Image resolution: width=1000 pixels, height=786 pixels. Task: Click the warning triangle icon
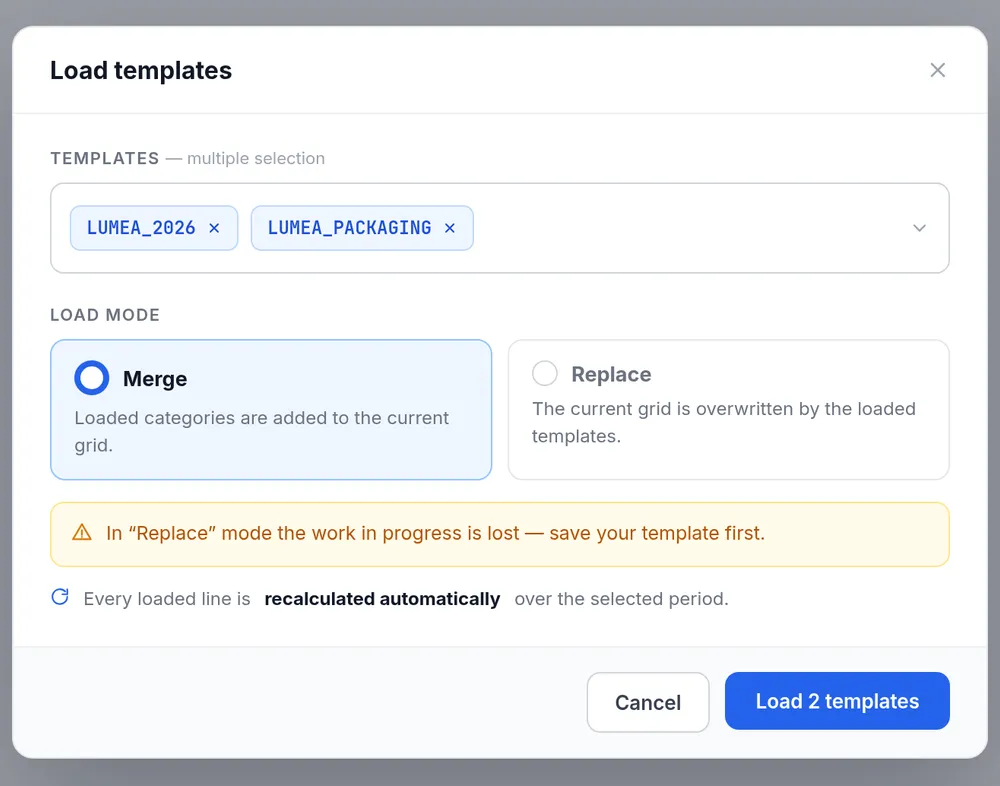(x=82, y=533)
